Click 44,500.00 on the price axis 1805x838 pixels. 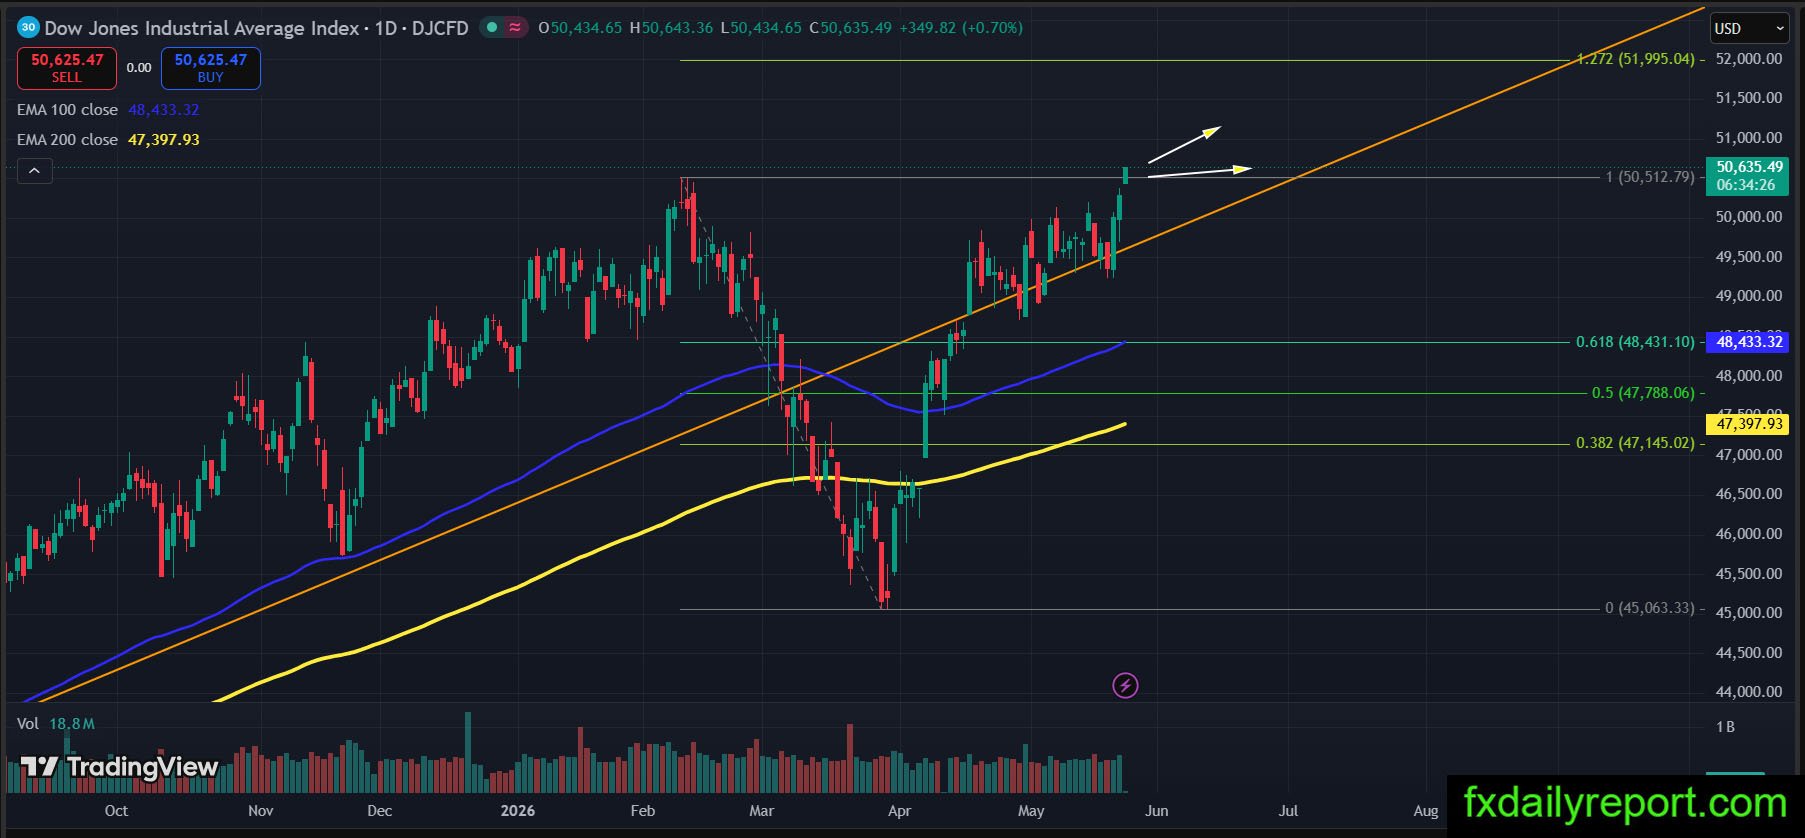[x=1749, y=653]
